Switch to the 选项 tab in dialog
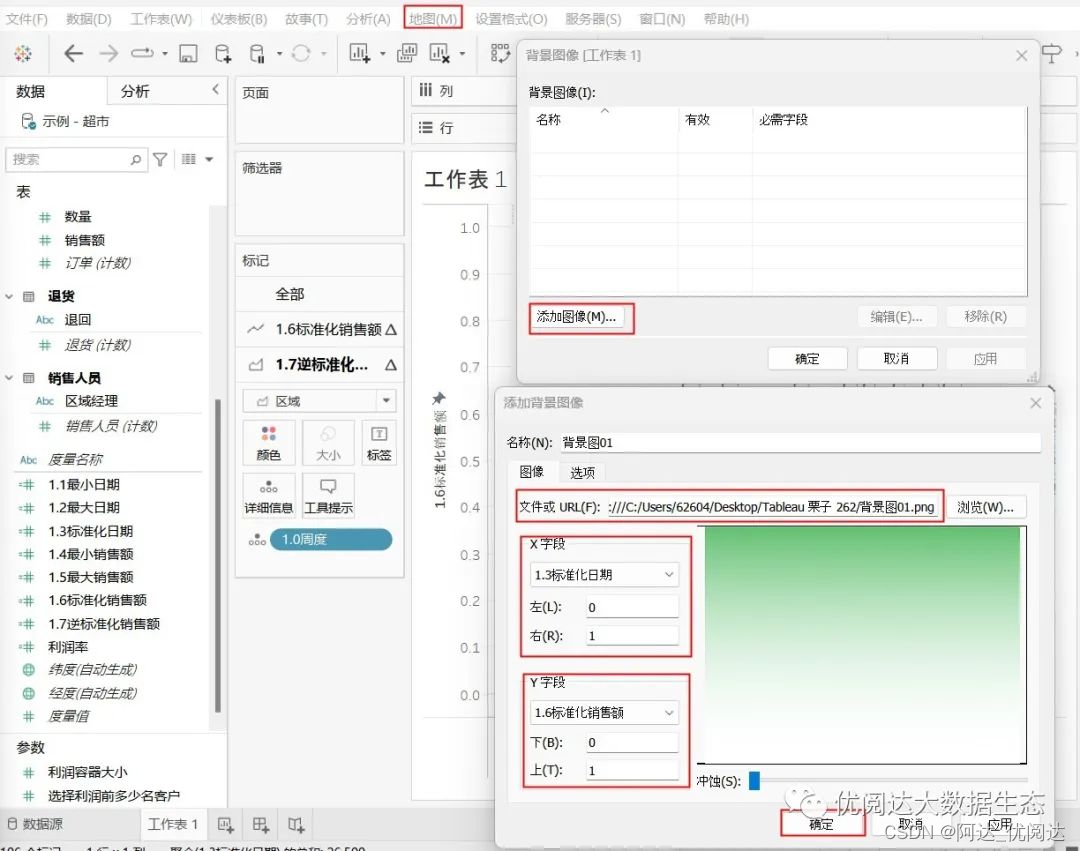 582,472
